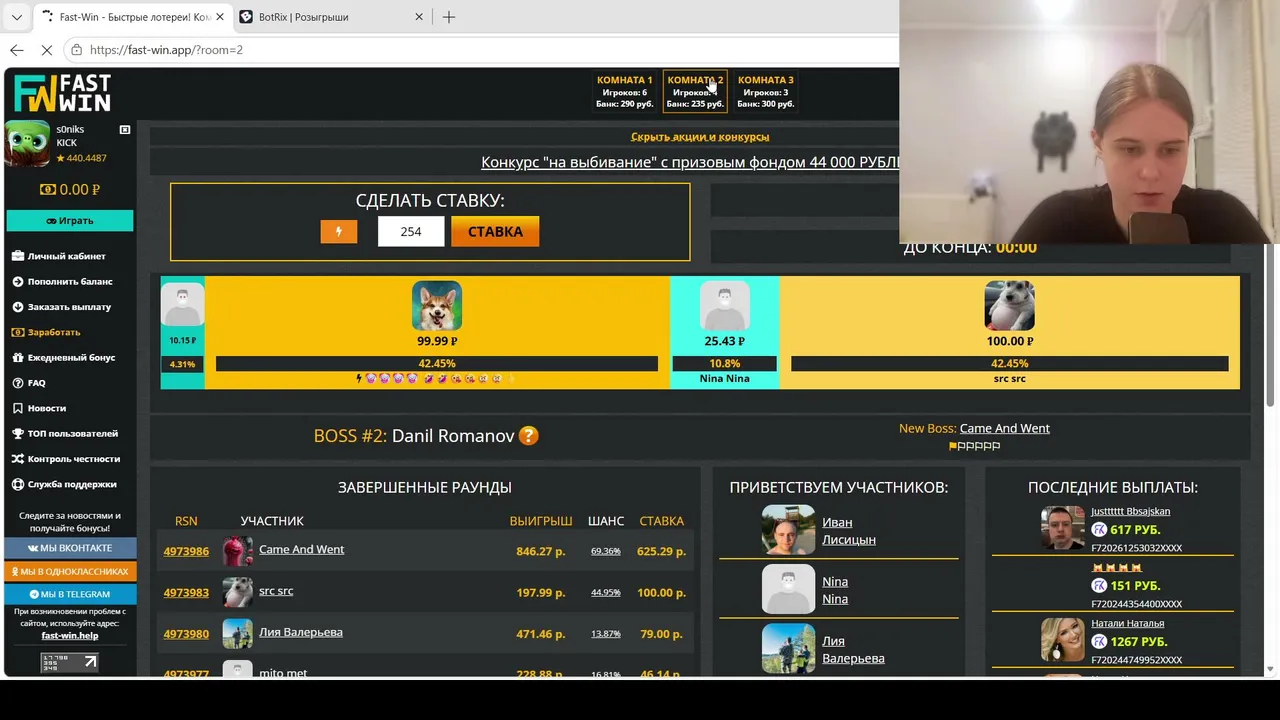This screenshot has height=720, width=1280.
Task: Click Иван Лисицын's profile photo
Action: pos(788,530)
